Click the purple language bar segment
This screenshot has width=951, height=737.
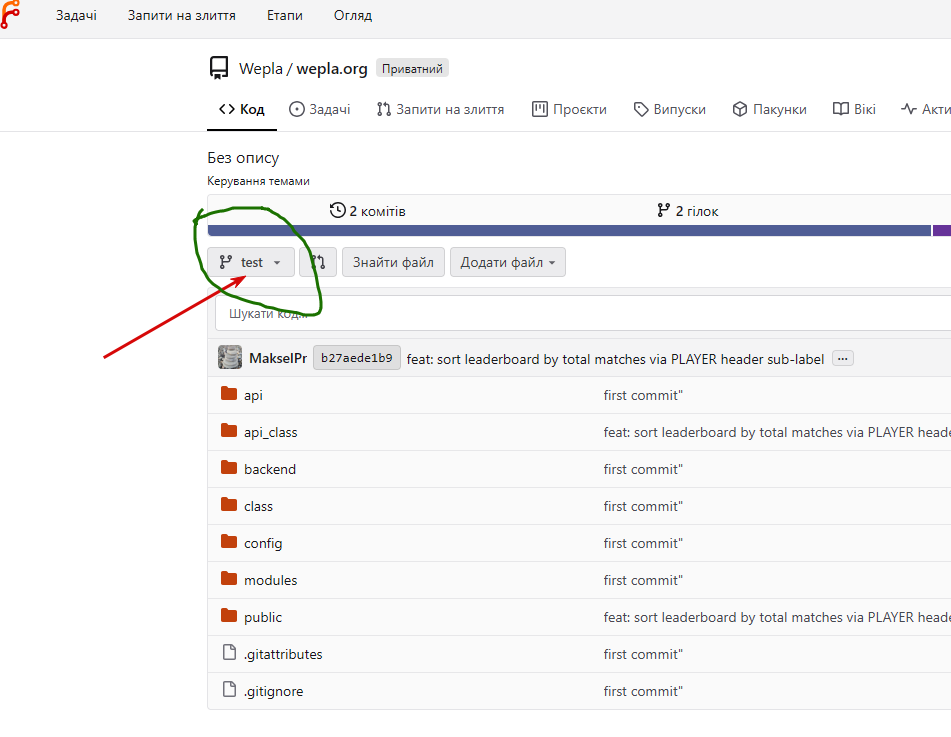pyautogui.click(x=942, y=231)
